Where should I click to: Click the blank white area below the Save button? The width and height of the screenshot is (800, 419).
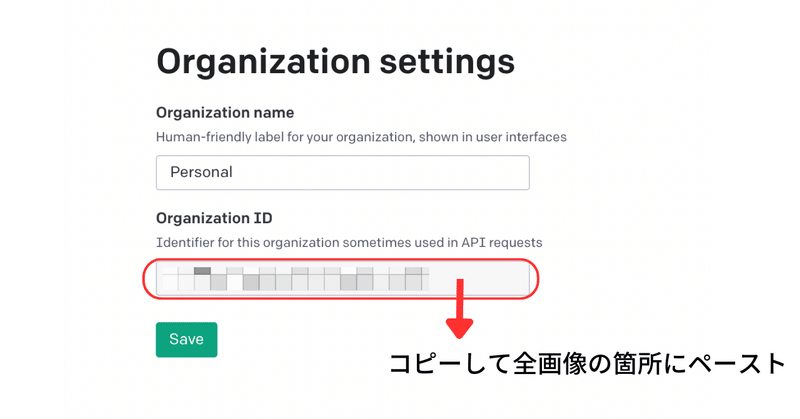pos(250,395)
